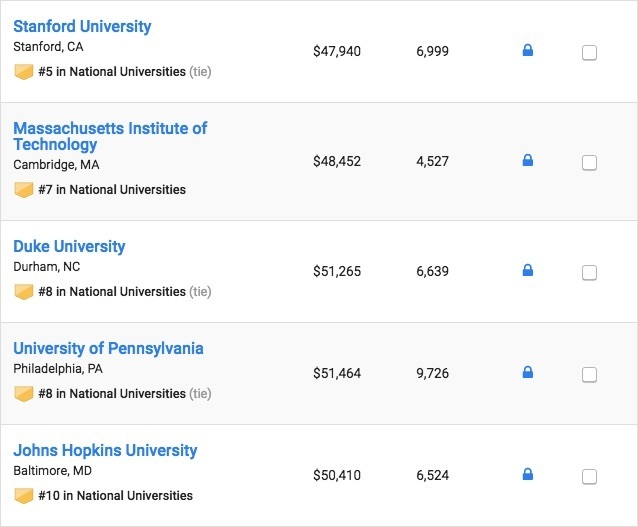Click lock icon in University of Pennsylvania row
The height and width of the screenshot is (527, 638).
528,372
